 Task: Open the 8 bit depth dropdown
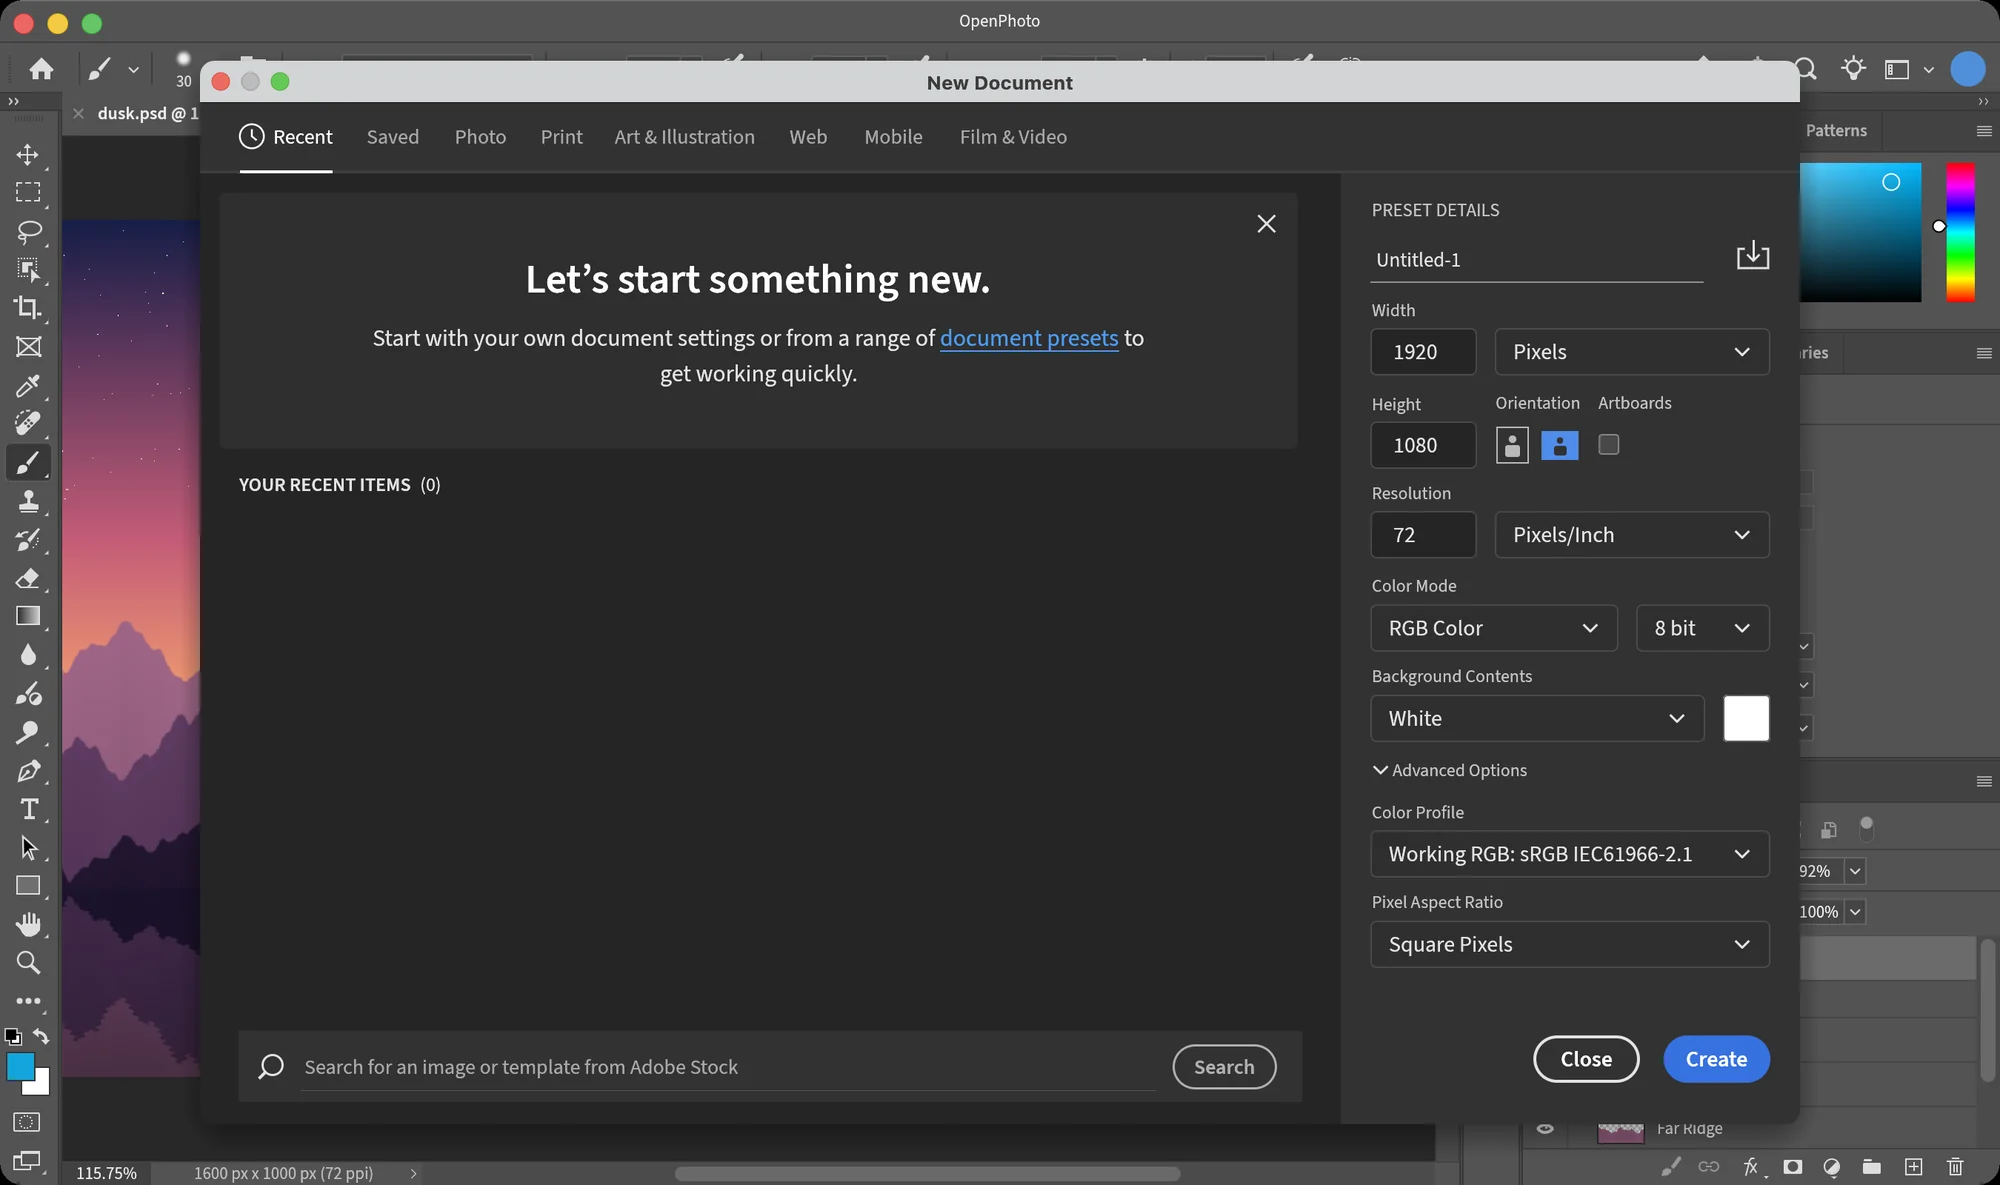point(1702,628)
